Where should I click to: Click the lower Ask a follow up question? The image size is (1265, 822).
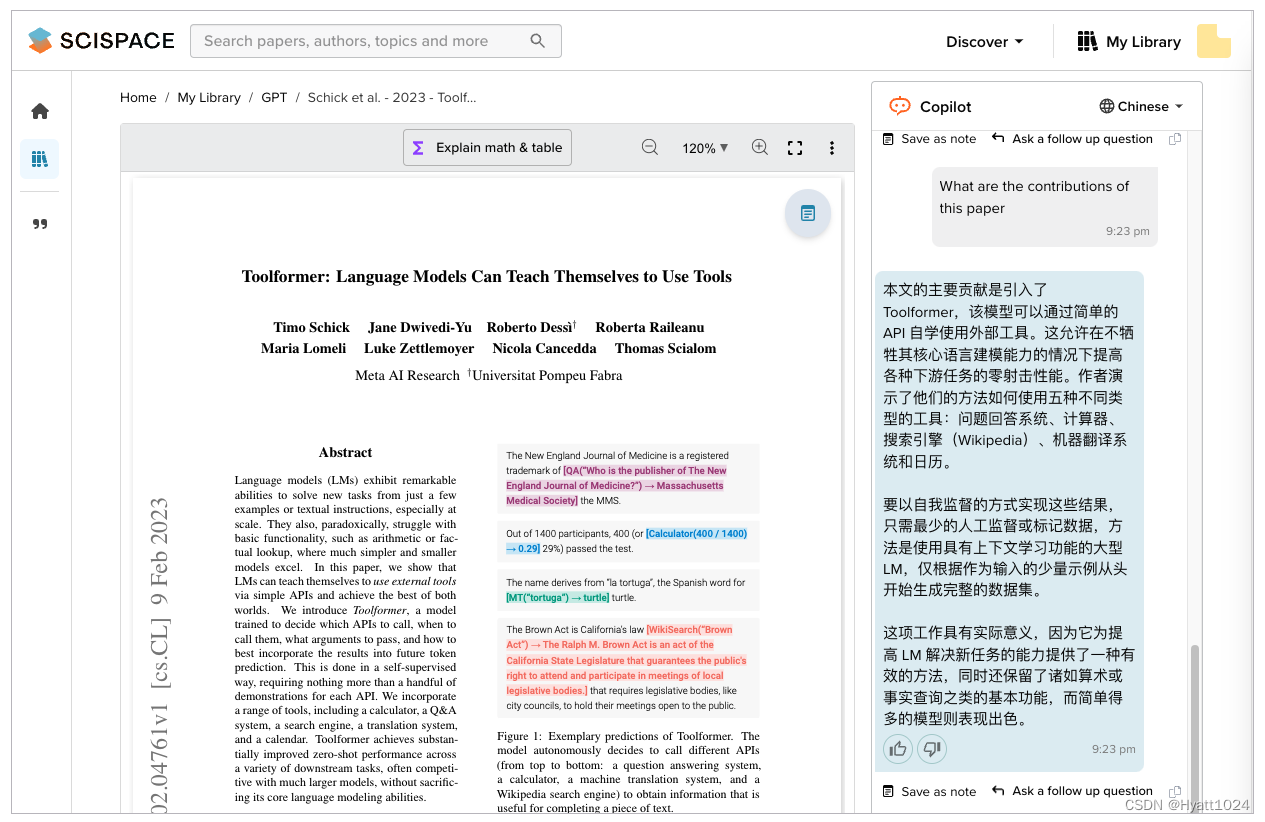point(1072,791)
